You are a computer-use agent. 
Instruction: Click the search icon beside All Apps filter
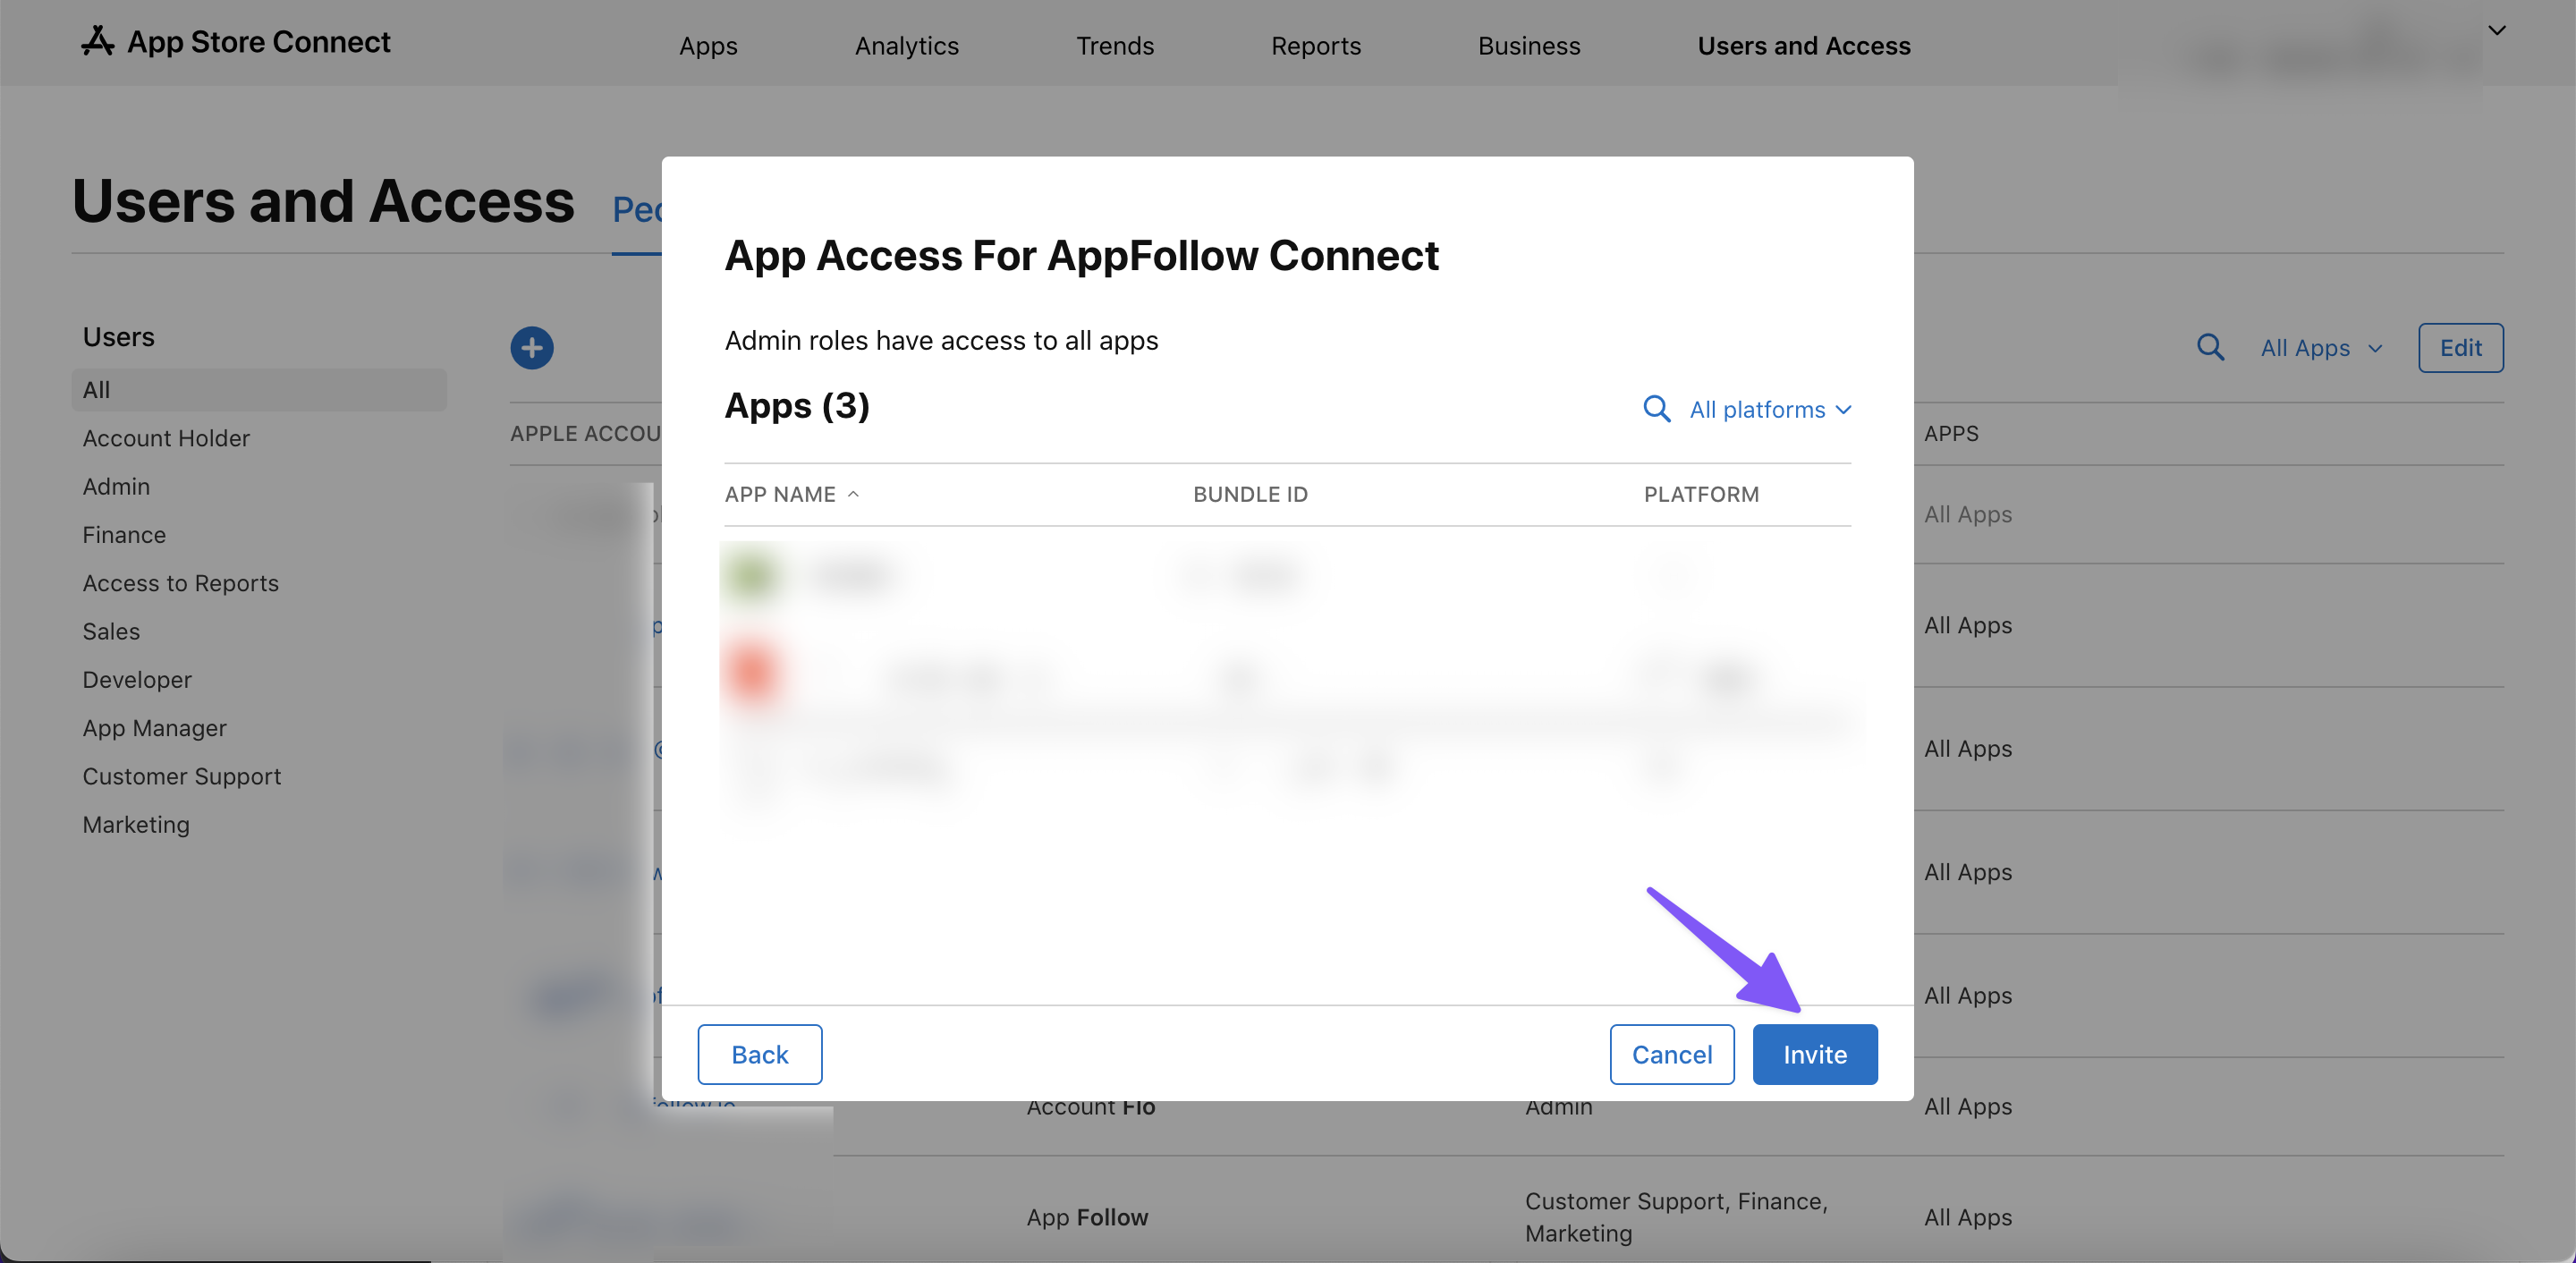point(2210,348)
